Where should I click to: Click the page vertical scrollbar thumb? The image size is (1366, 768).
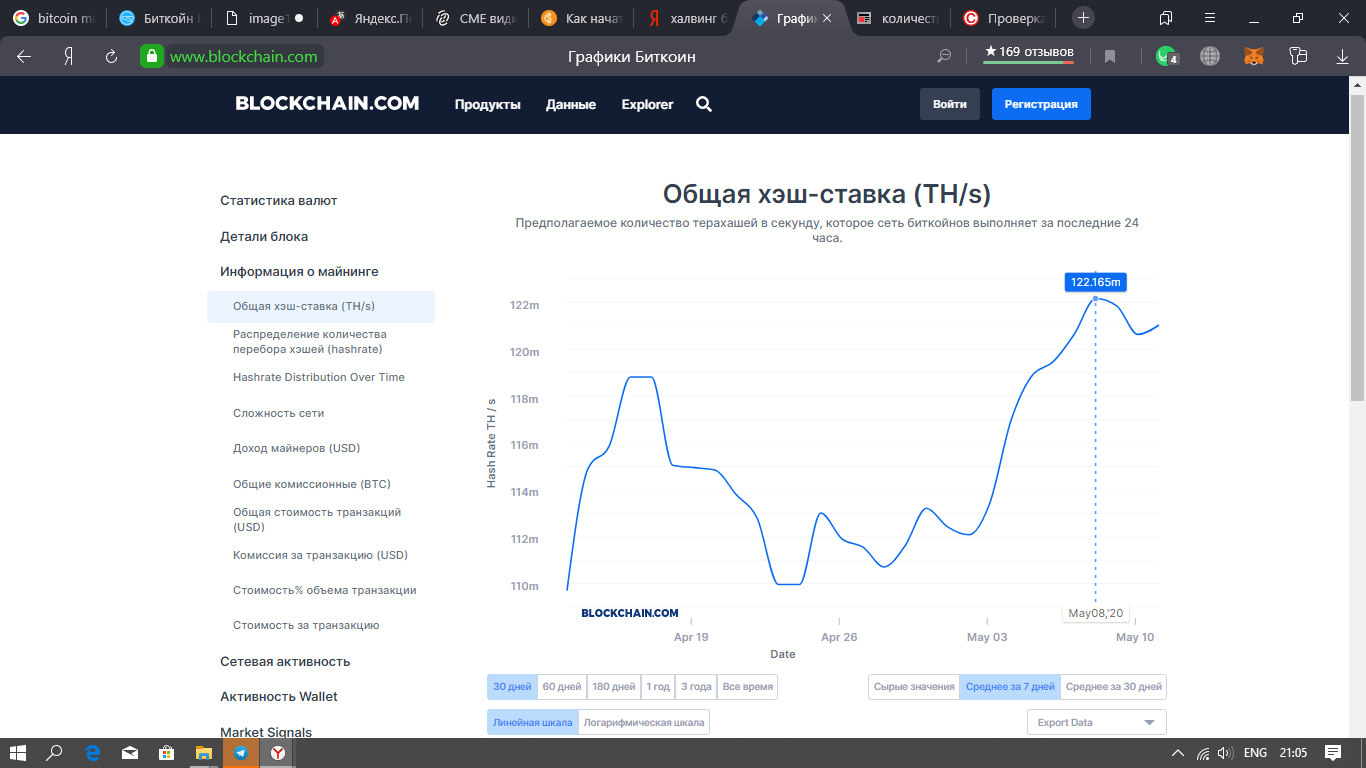point(1357,249)
